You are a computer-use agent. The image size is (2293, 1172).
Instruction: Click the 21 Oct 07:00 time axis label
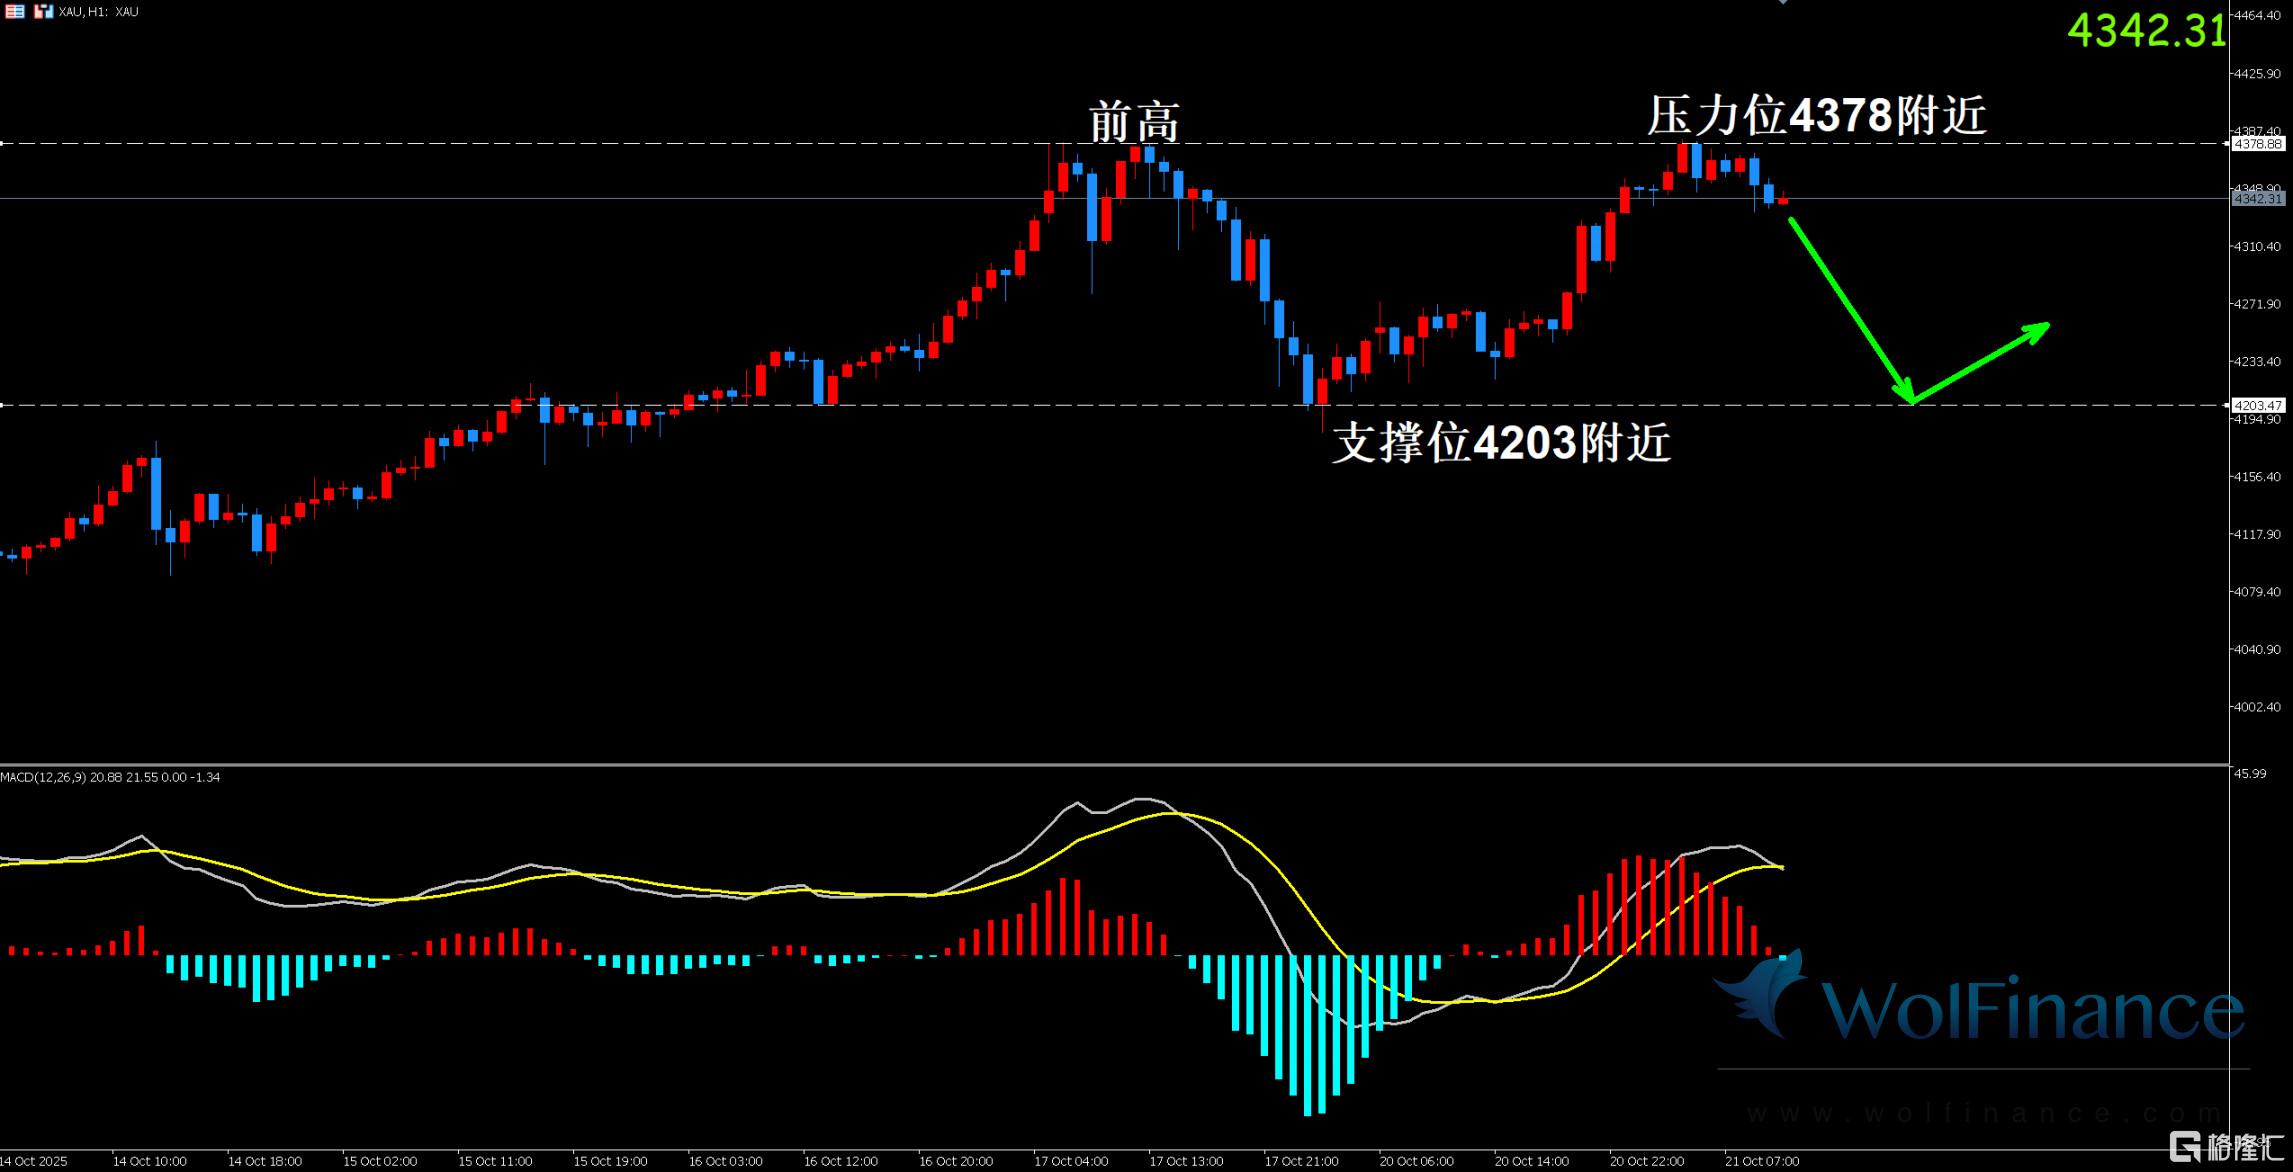pos(1762,1161)
